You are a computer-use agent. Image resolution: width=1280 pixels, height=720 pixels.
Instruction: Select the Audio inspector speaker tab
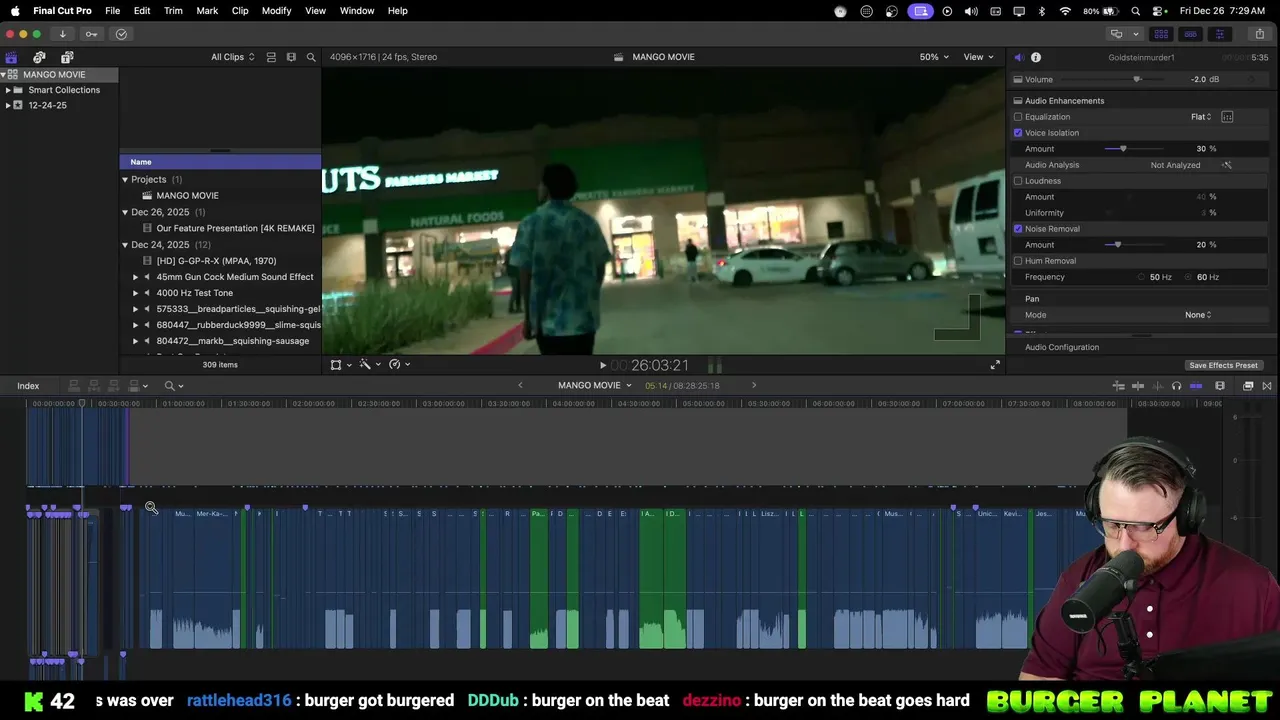pos(1018,57)
